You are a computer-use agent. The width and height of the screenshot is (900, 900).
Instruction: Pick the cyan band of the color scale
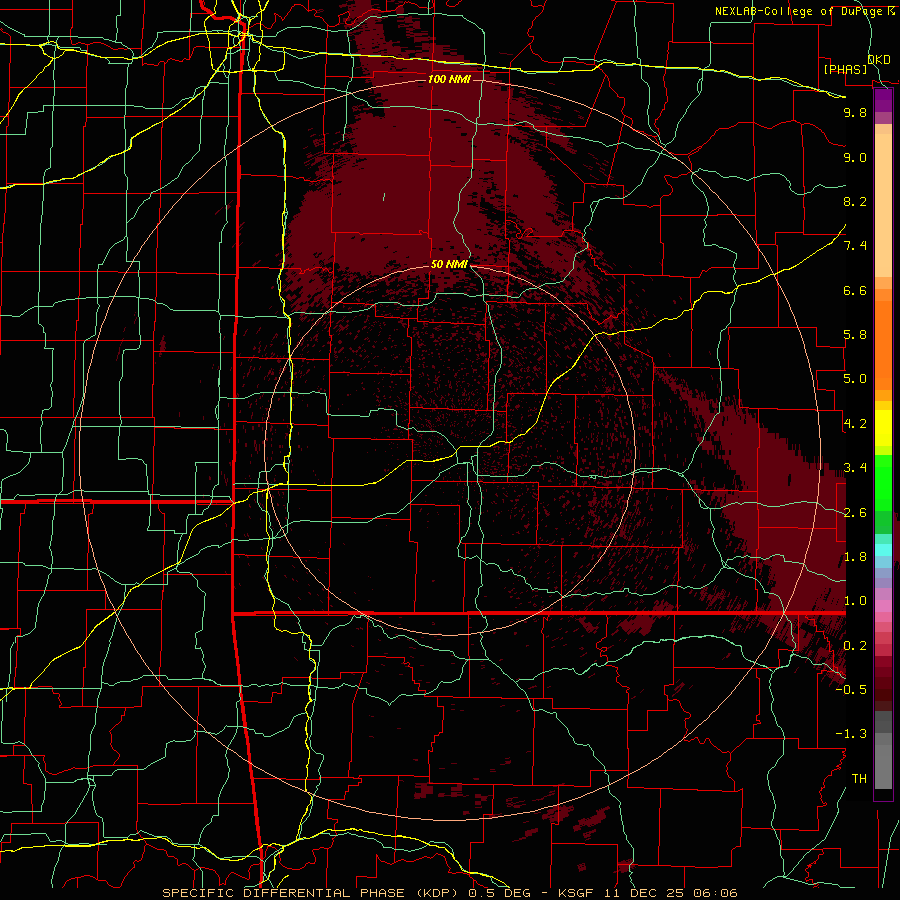(883, 550)
